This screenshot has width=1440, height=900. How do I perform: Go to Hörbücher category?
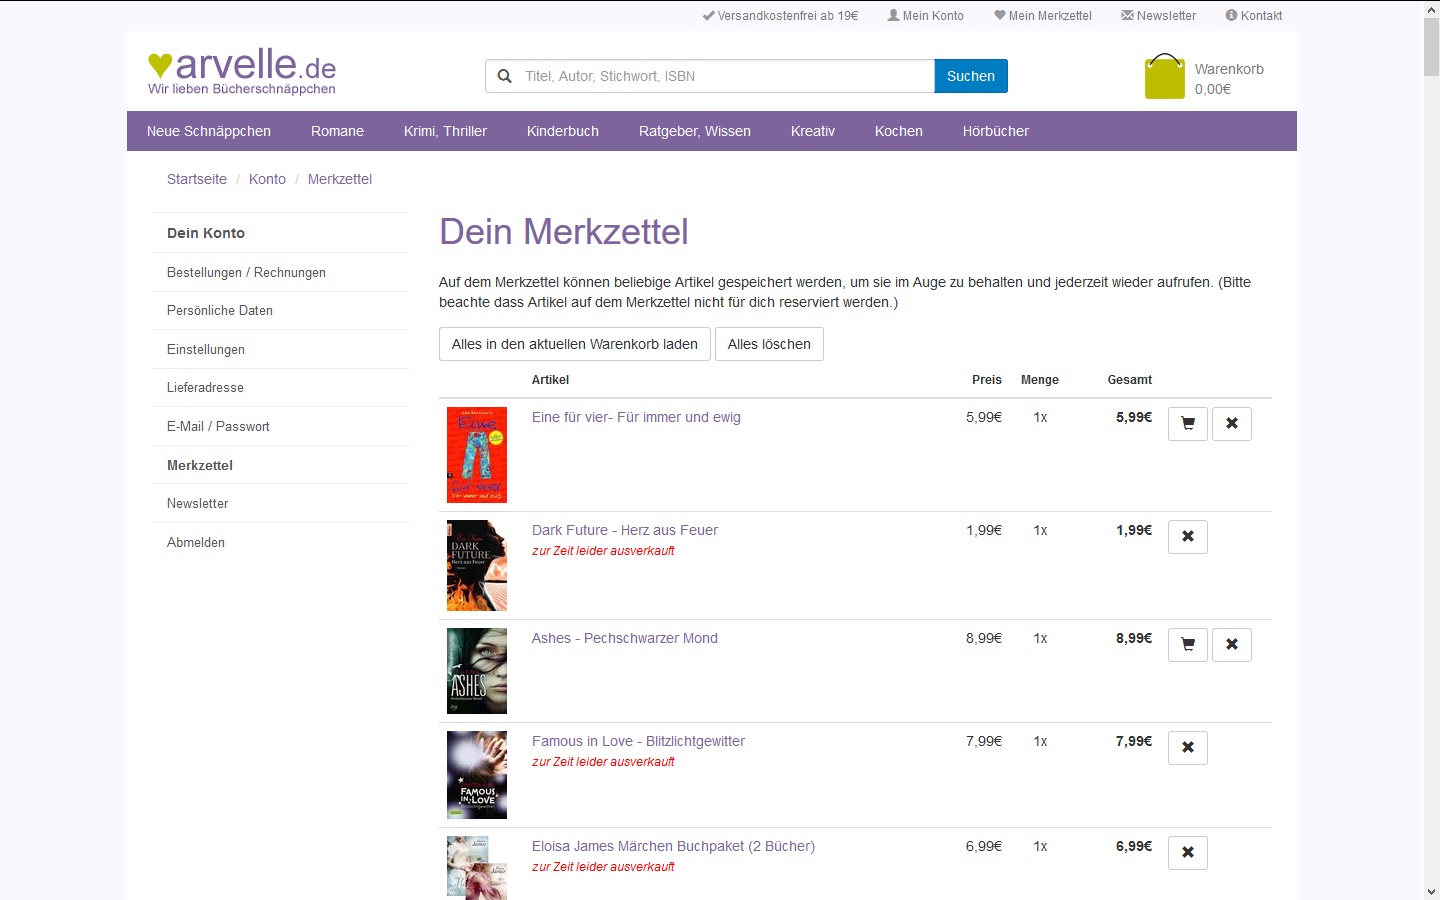tap(995, 131)
